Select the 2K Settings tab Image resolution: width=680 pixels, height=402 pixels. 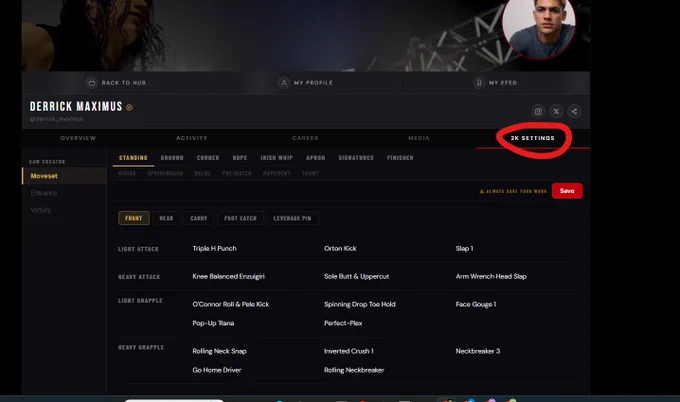pyautogui.click(x=533, y=138)
